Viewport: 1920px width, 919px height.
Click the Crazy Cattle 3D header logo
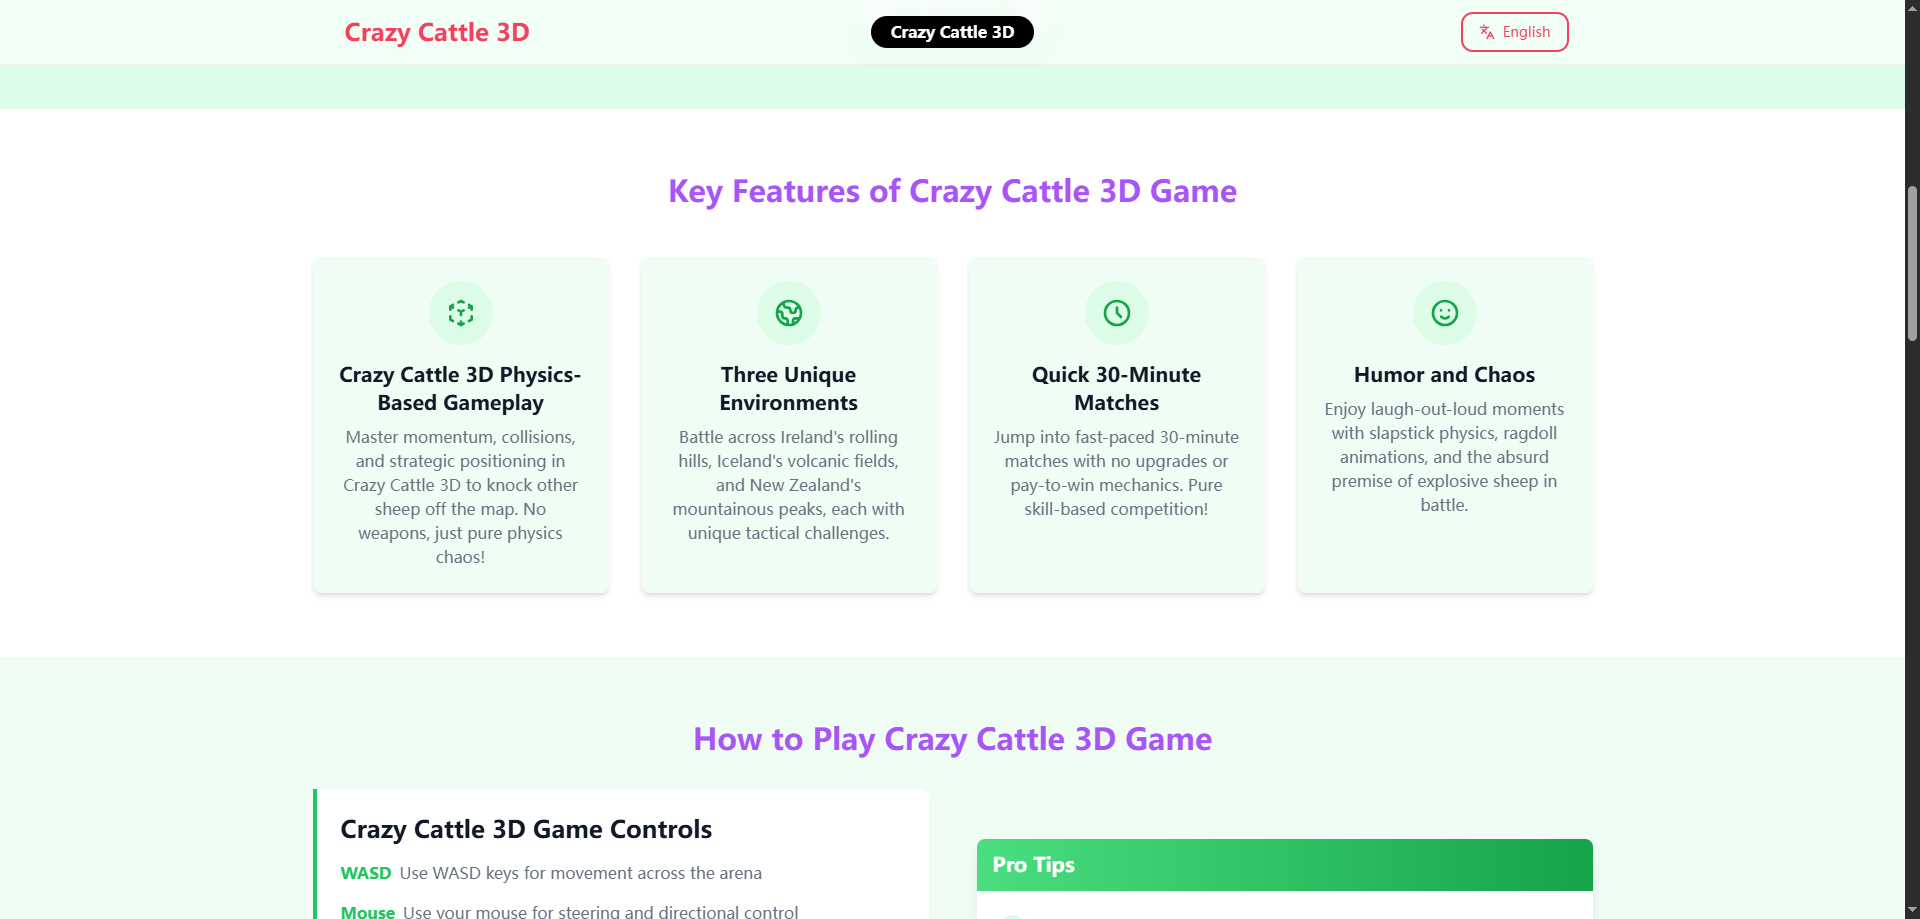[437, 31]
